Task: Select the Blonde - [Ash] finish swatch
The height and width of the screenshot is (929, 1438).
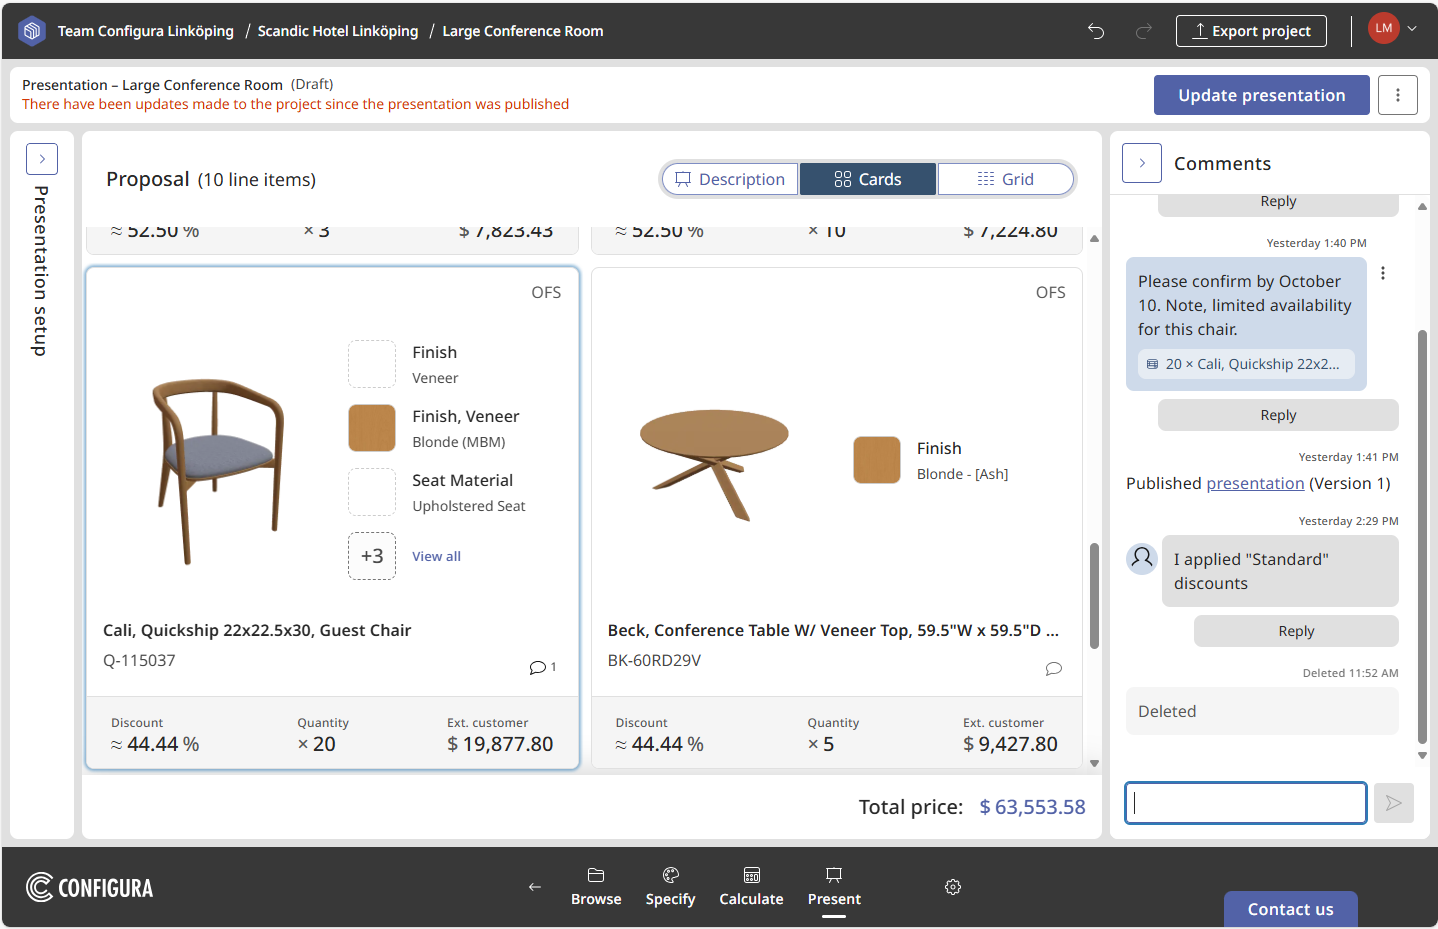Action: pyautogui.click(x=877, y=460)
